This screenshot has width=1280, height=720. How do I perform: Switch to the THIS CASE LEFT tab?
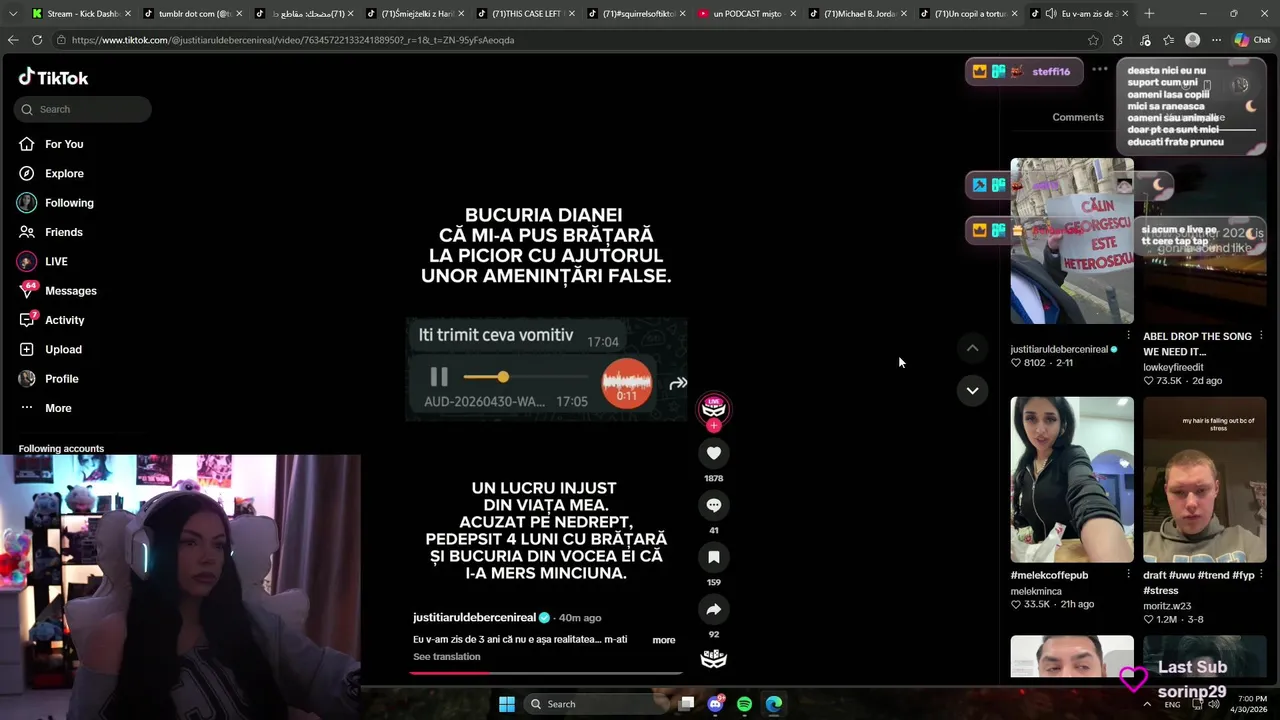[x=526, y=14]
